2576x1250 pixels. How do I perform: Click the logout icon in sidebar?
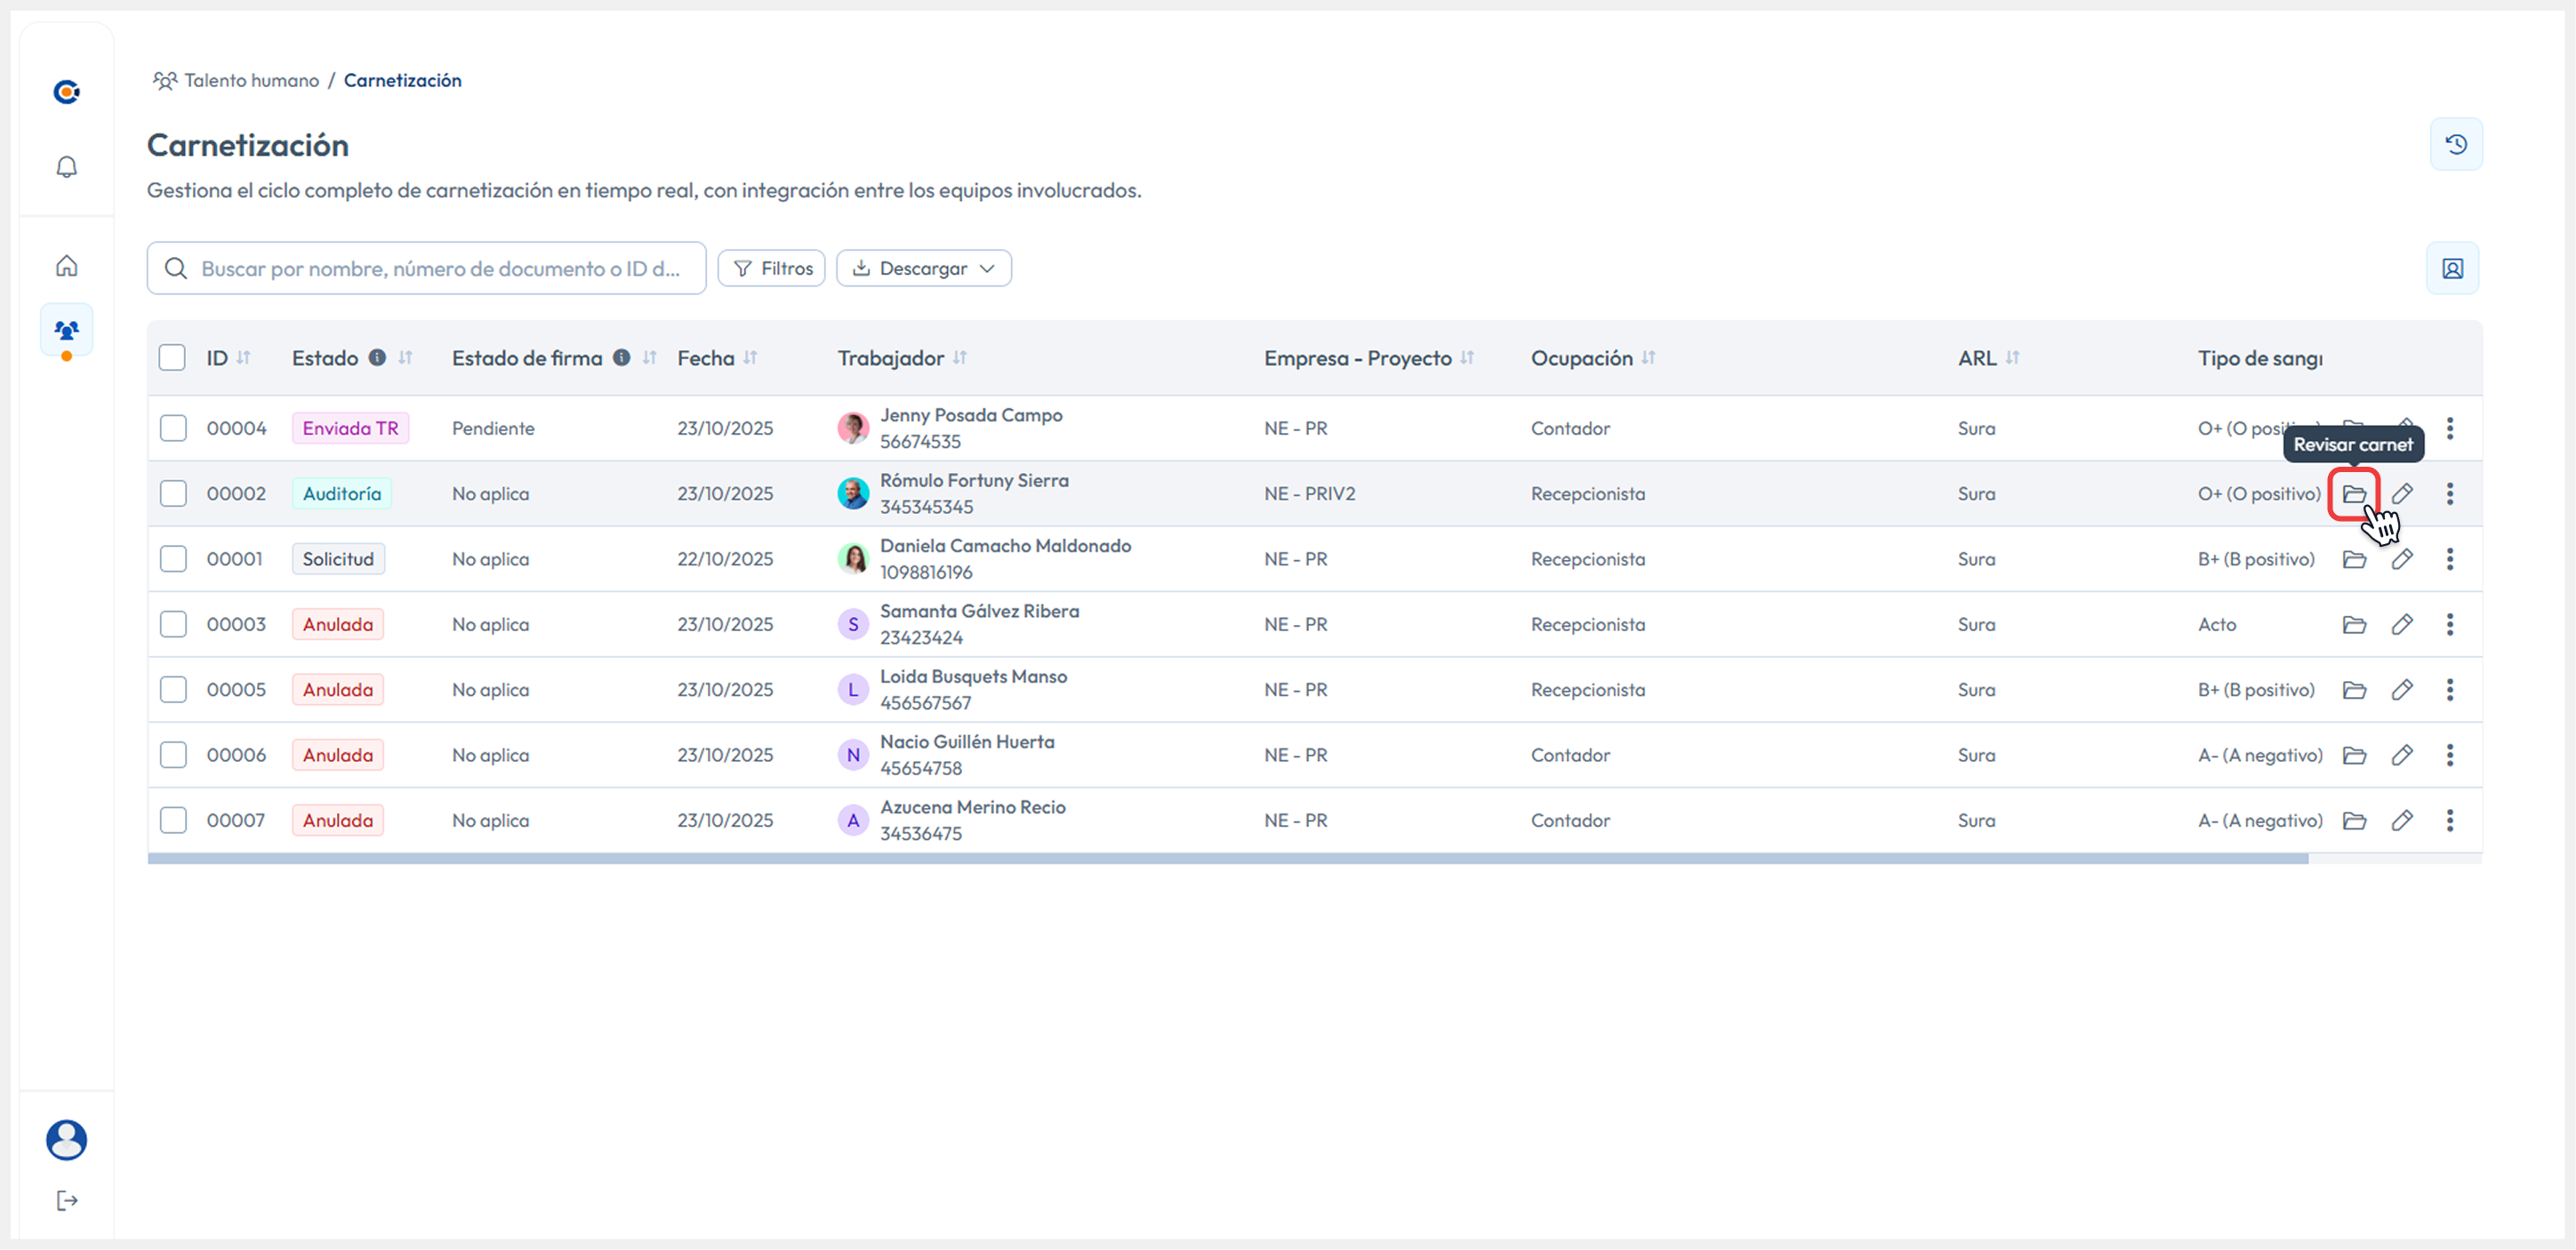[66, 1201]
